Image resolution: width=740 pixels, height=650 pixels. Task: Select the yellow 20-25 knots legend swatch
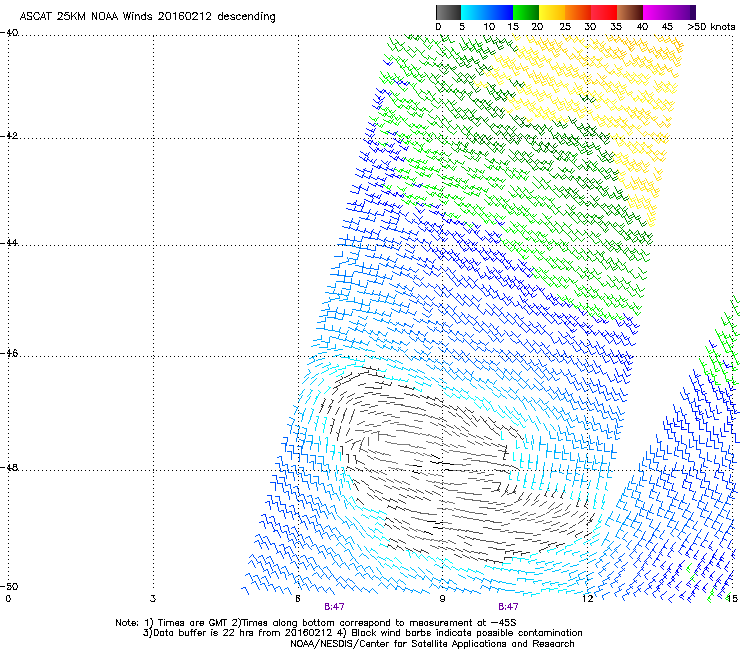point(552,12)
